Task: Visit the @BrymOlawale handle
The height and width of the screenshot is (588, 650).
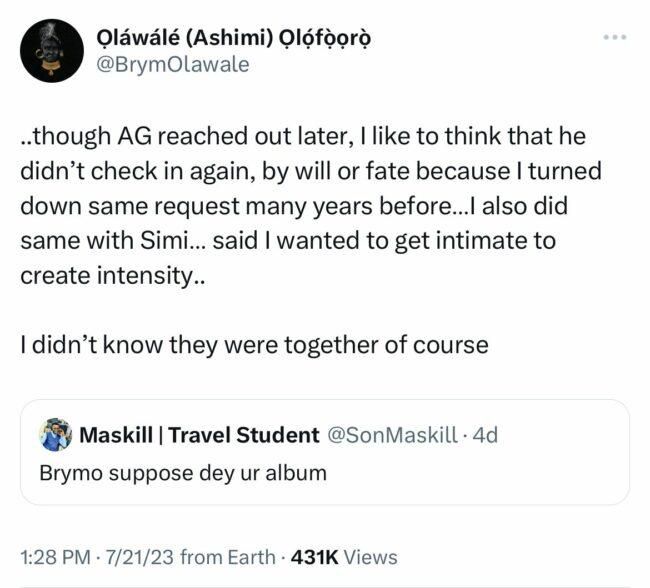Action: coord(173,66)
